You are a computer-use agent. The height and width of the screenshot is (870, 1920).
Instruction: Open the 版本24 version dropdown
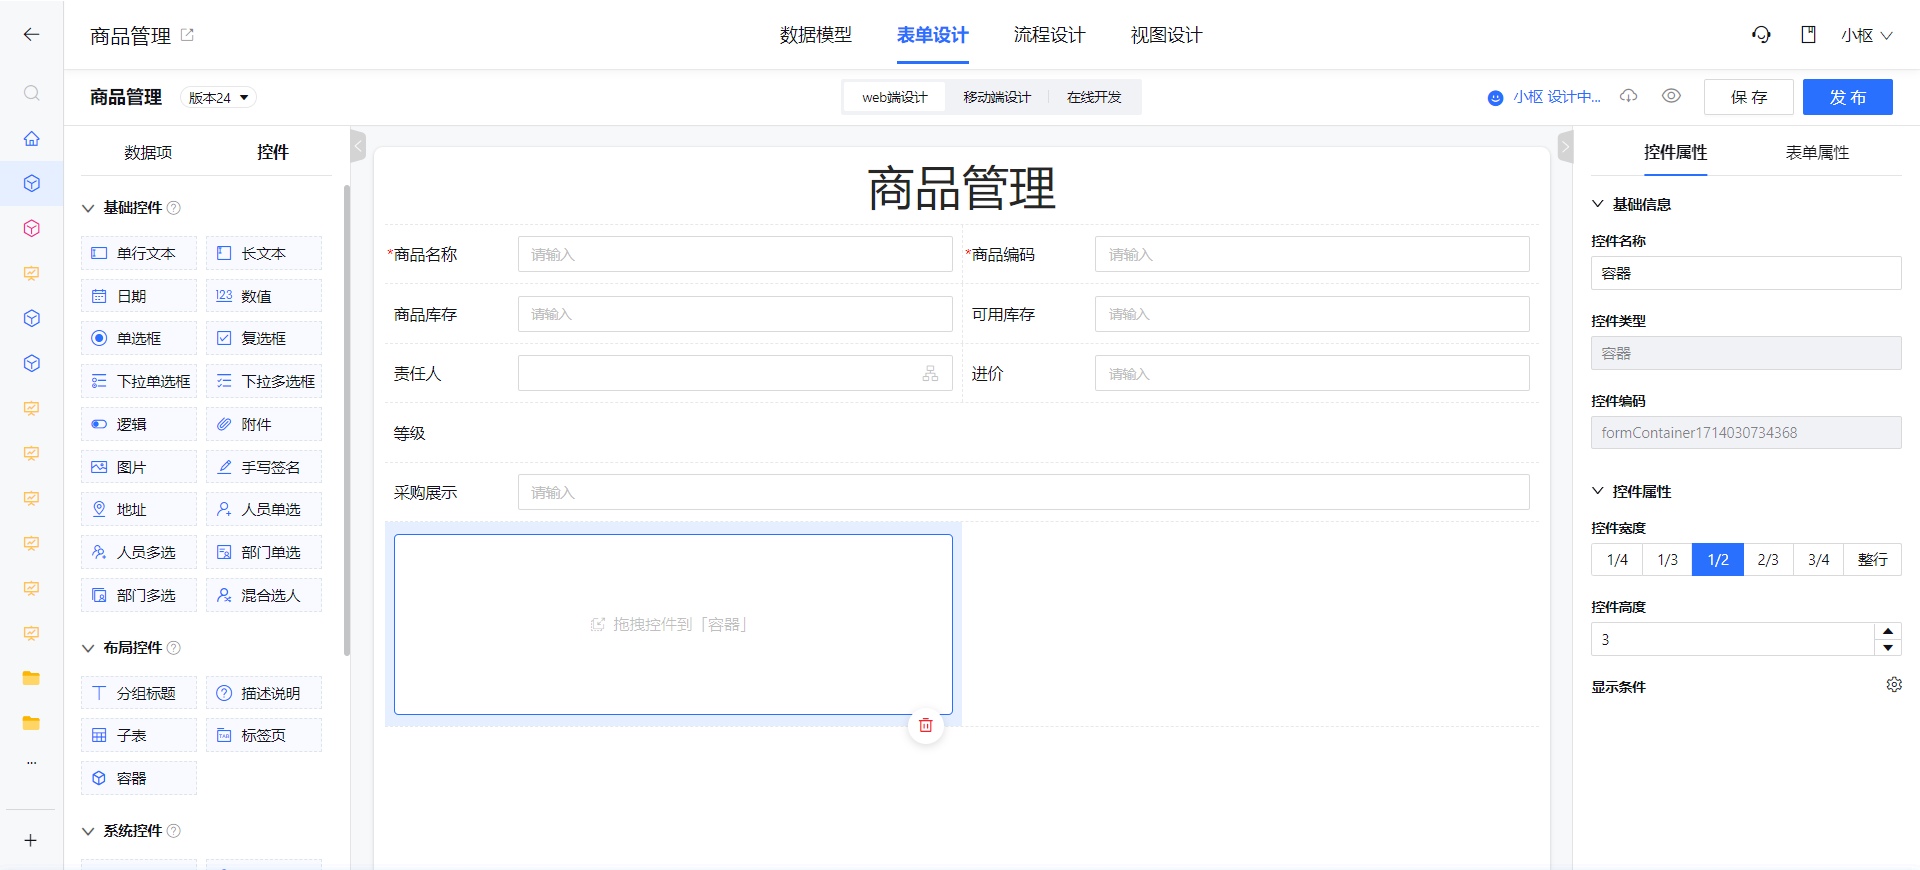218,97
